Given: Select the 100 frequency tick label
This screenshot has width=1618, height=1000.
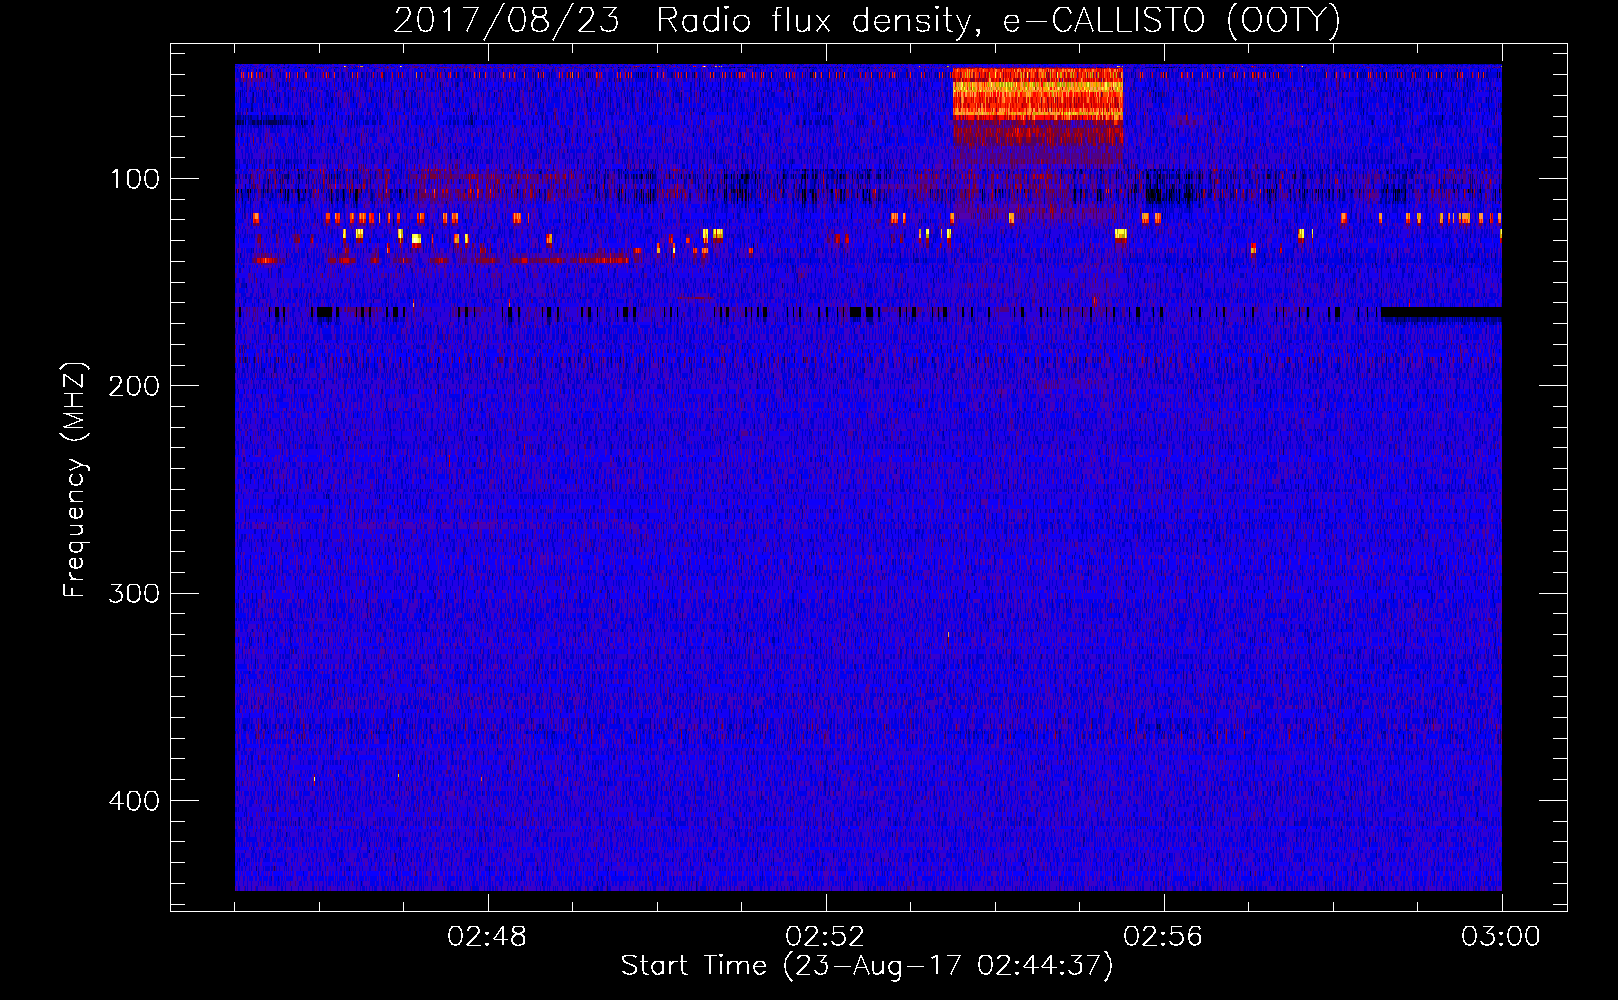Looking at the screenshot, I should coord(135,179).
